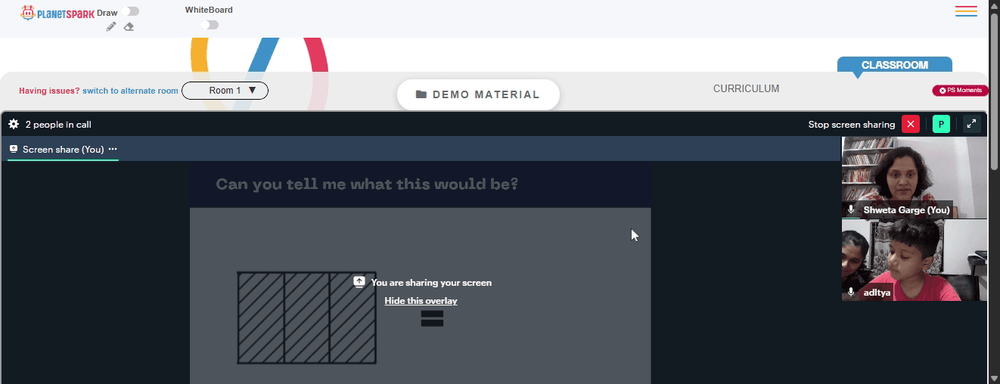Open the Demo Material folder

coord(478,94)
